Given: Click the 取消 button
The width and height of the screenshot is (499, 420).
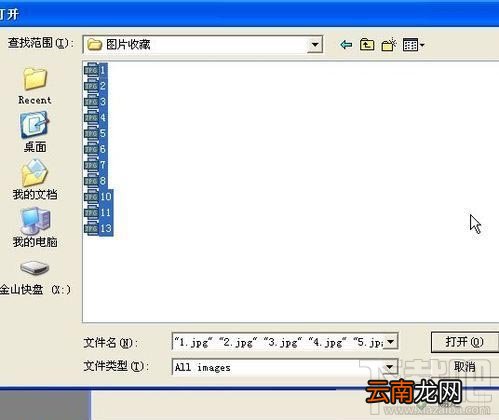Looking at the screenshot, I should pyautogui.click(x=465, y=367).
